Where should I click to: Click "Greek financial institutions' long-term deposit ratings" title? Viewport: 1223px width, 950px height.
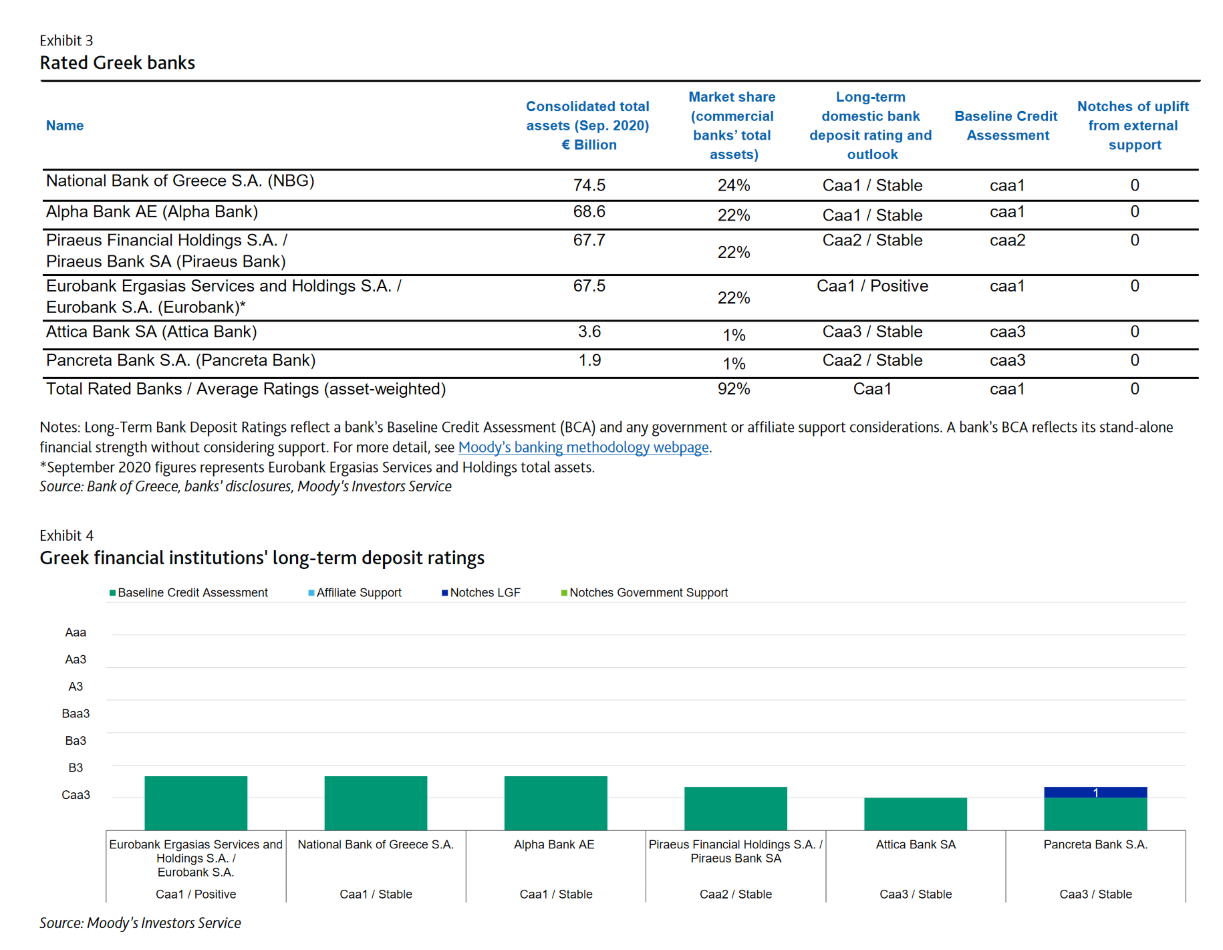[x=262, y=558]
